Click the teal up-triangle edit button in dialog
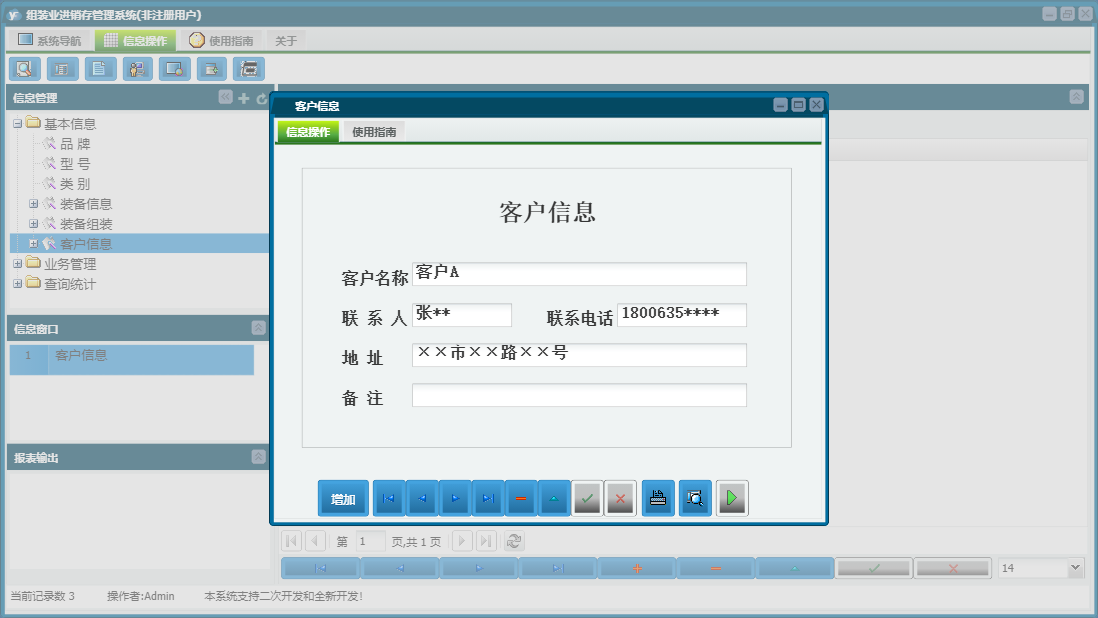 point(554,498)
